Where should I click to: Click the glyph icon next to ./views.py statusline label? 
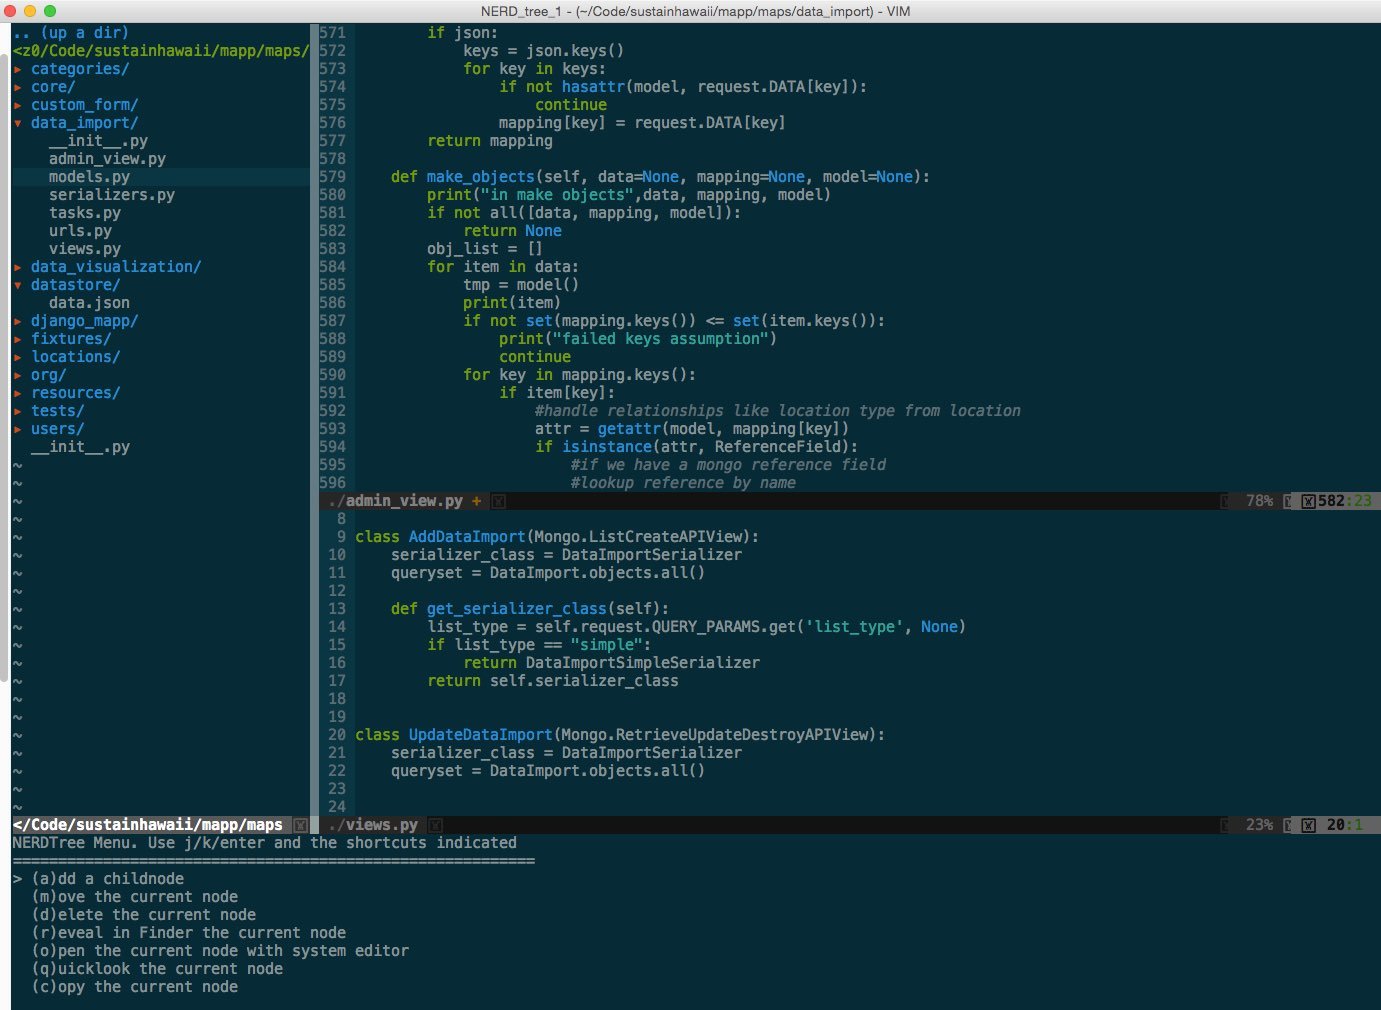pos(435,825)
